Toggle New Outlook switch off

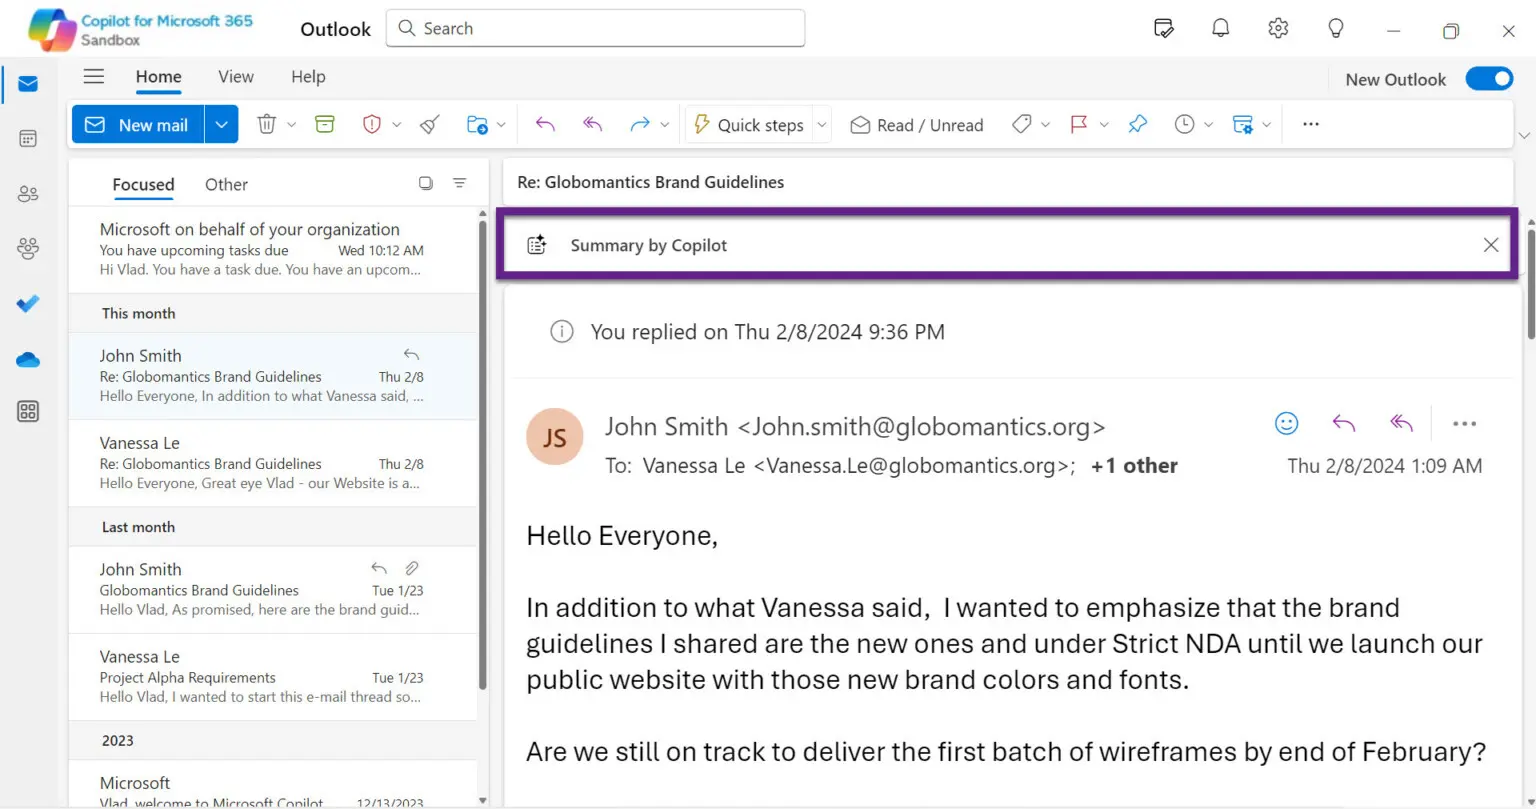1489,78
